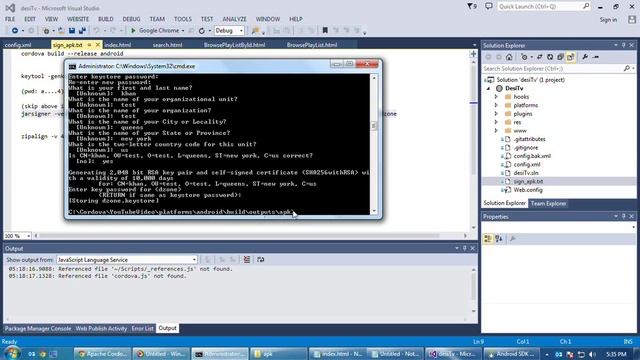Open the ANALYZE menu

(x=234, y=19)
